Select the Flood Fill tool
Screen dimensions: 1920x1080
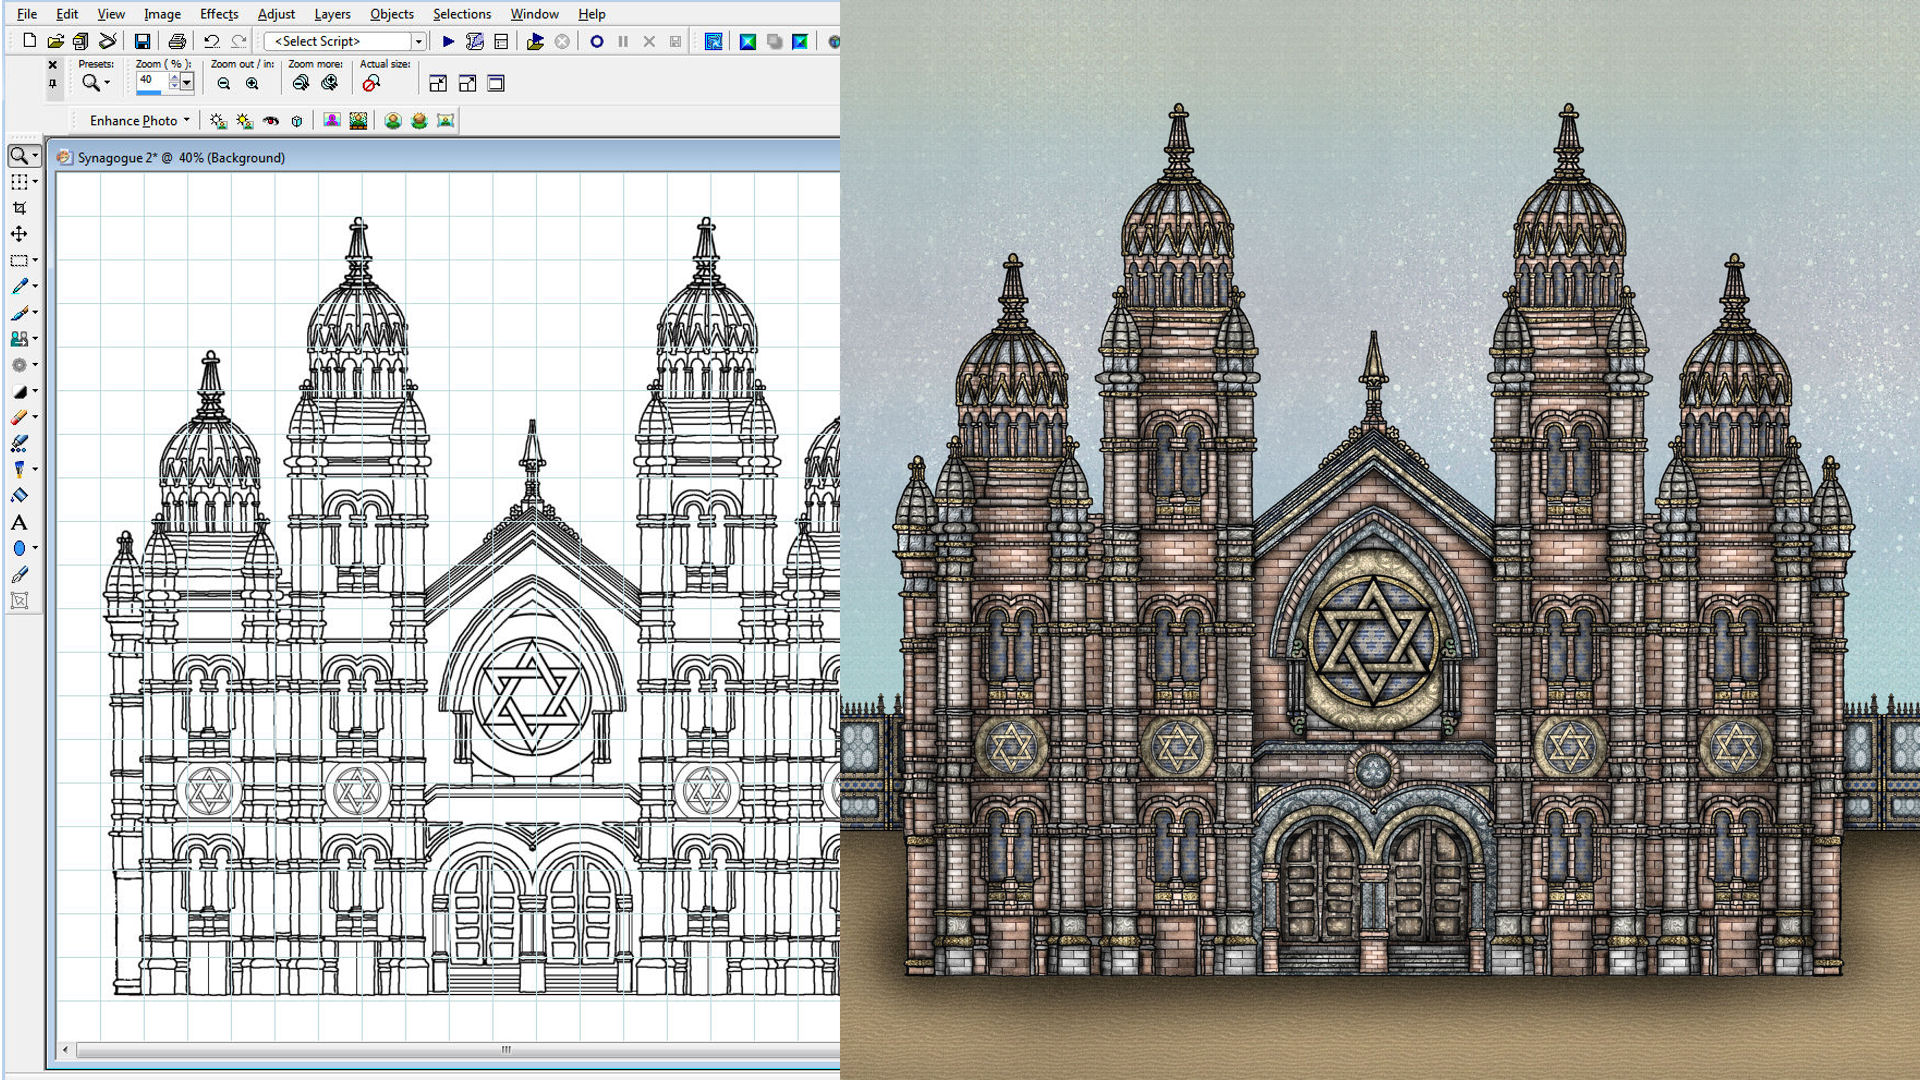(x=19, y=496)
